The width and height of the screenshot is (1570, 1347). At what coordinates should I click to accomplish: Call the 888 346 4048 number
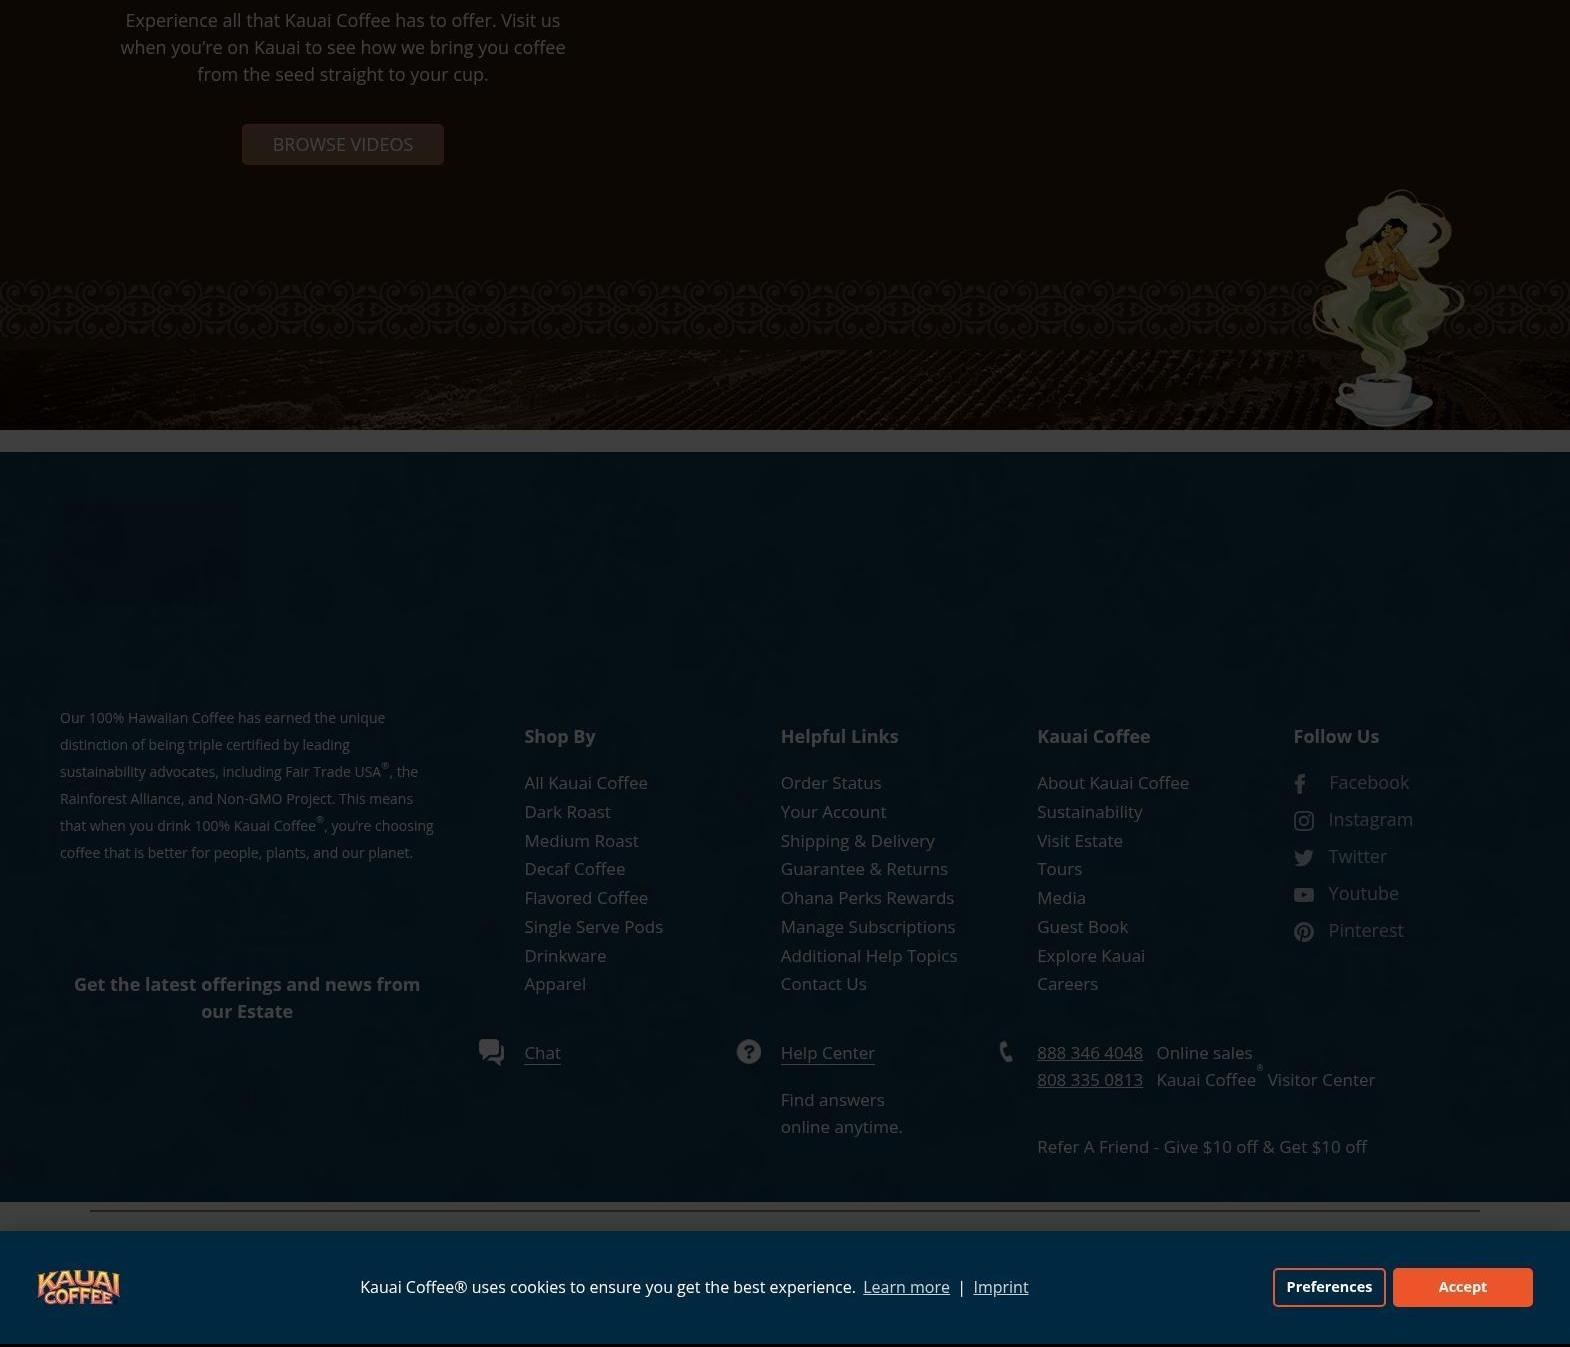click(x=1090, y=1053)
